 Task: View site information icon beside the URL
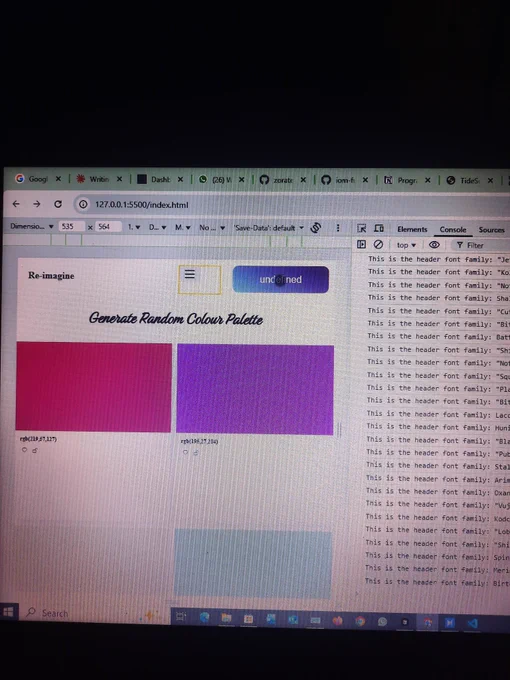pos(83,204)
